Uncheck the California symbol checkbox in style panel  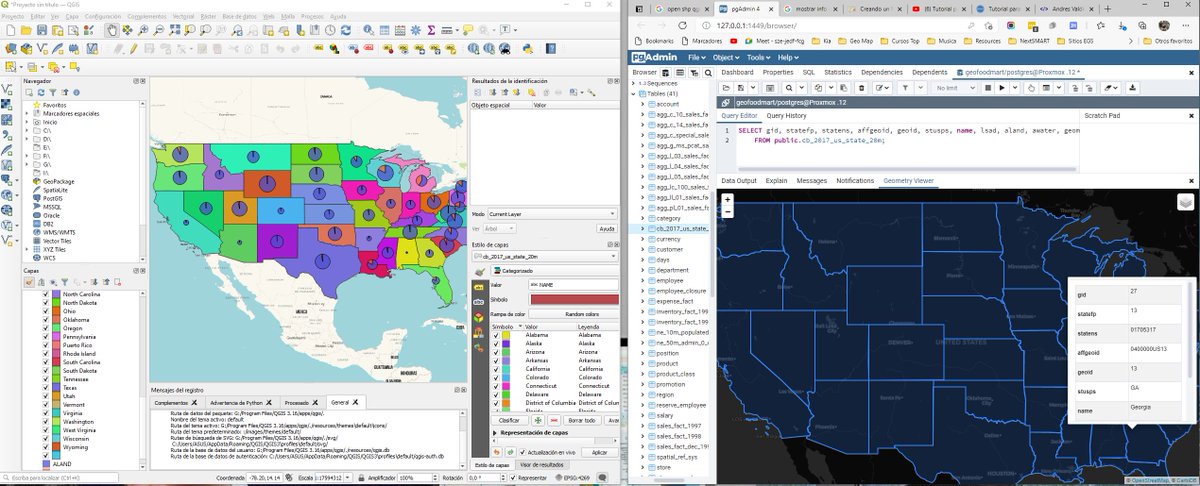point(495,368)
